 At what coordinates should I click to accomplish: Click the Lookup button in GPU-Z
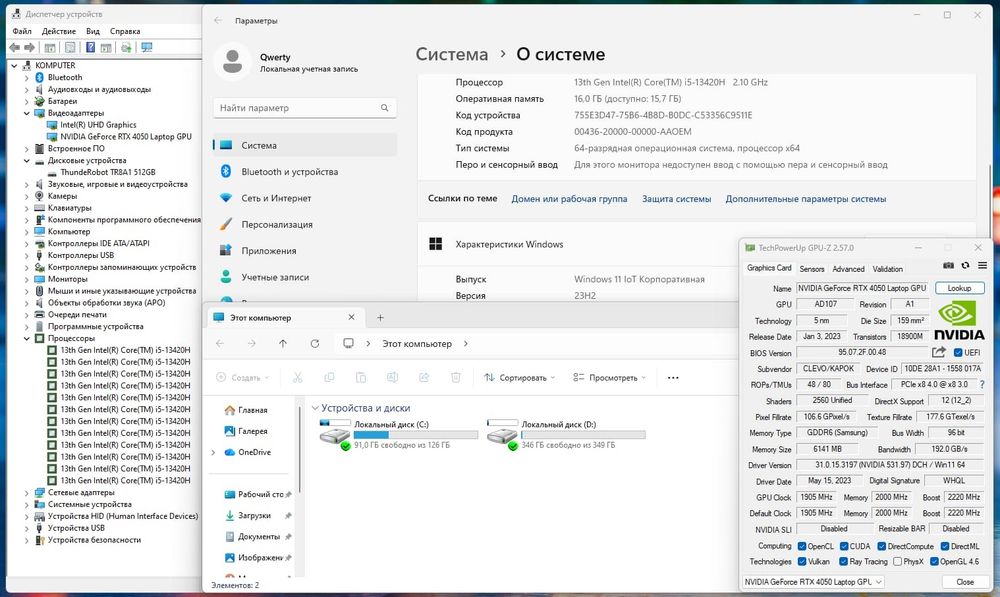(x=959, y=288)
